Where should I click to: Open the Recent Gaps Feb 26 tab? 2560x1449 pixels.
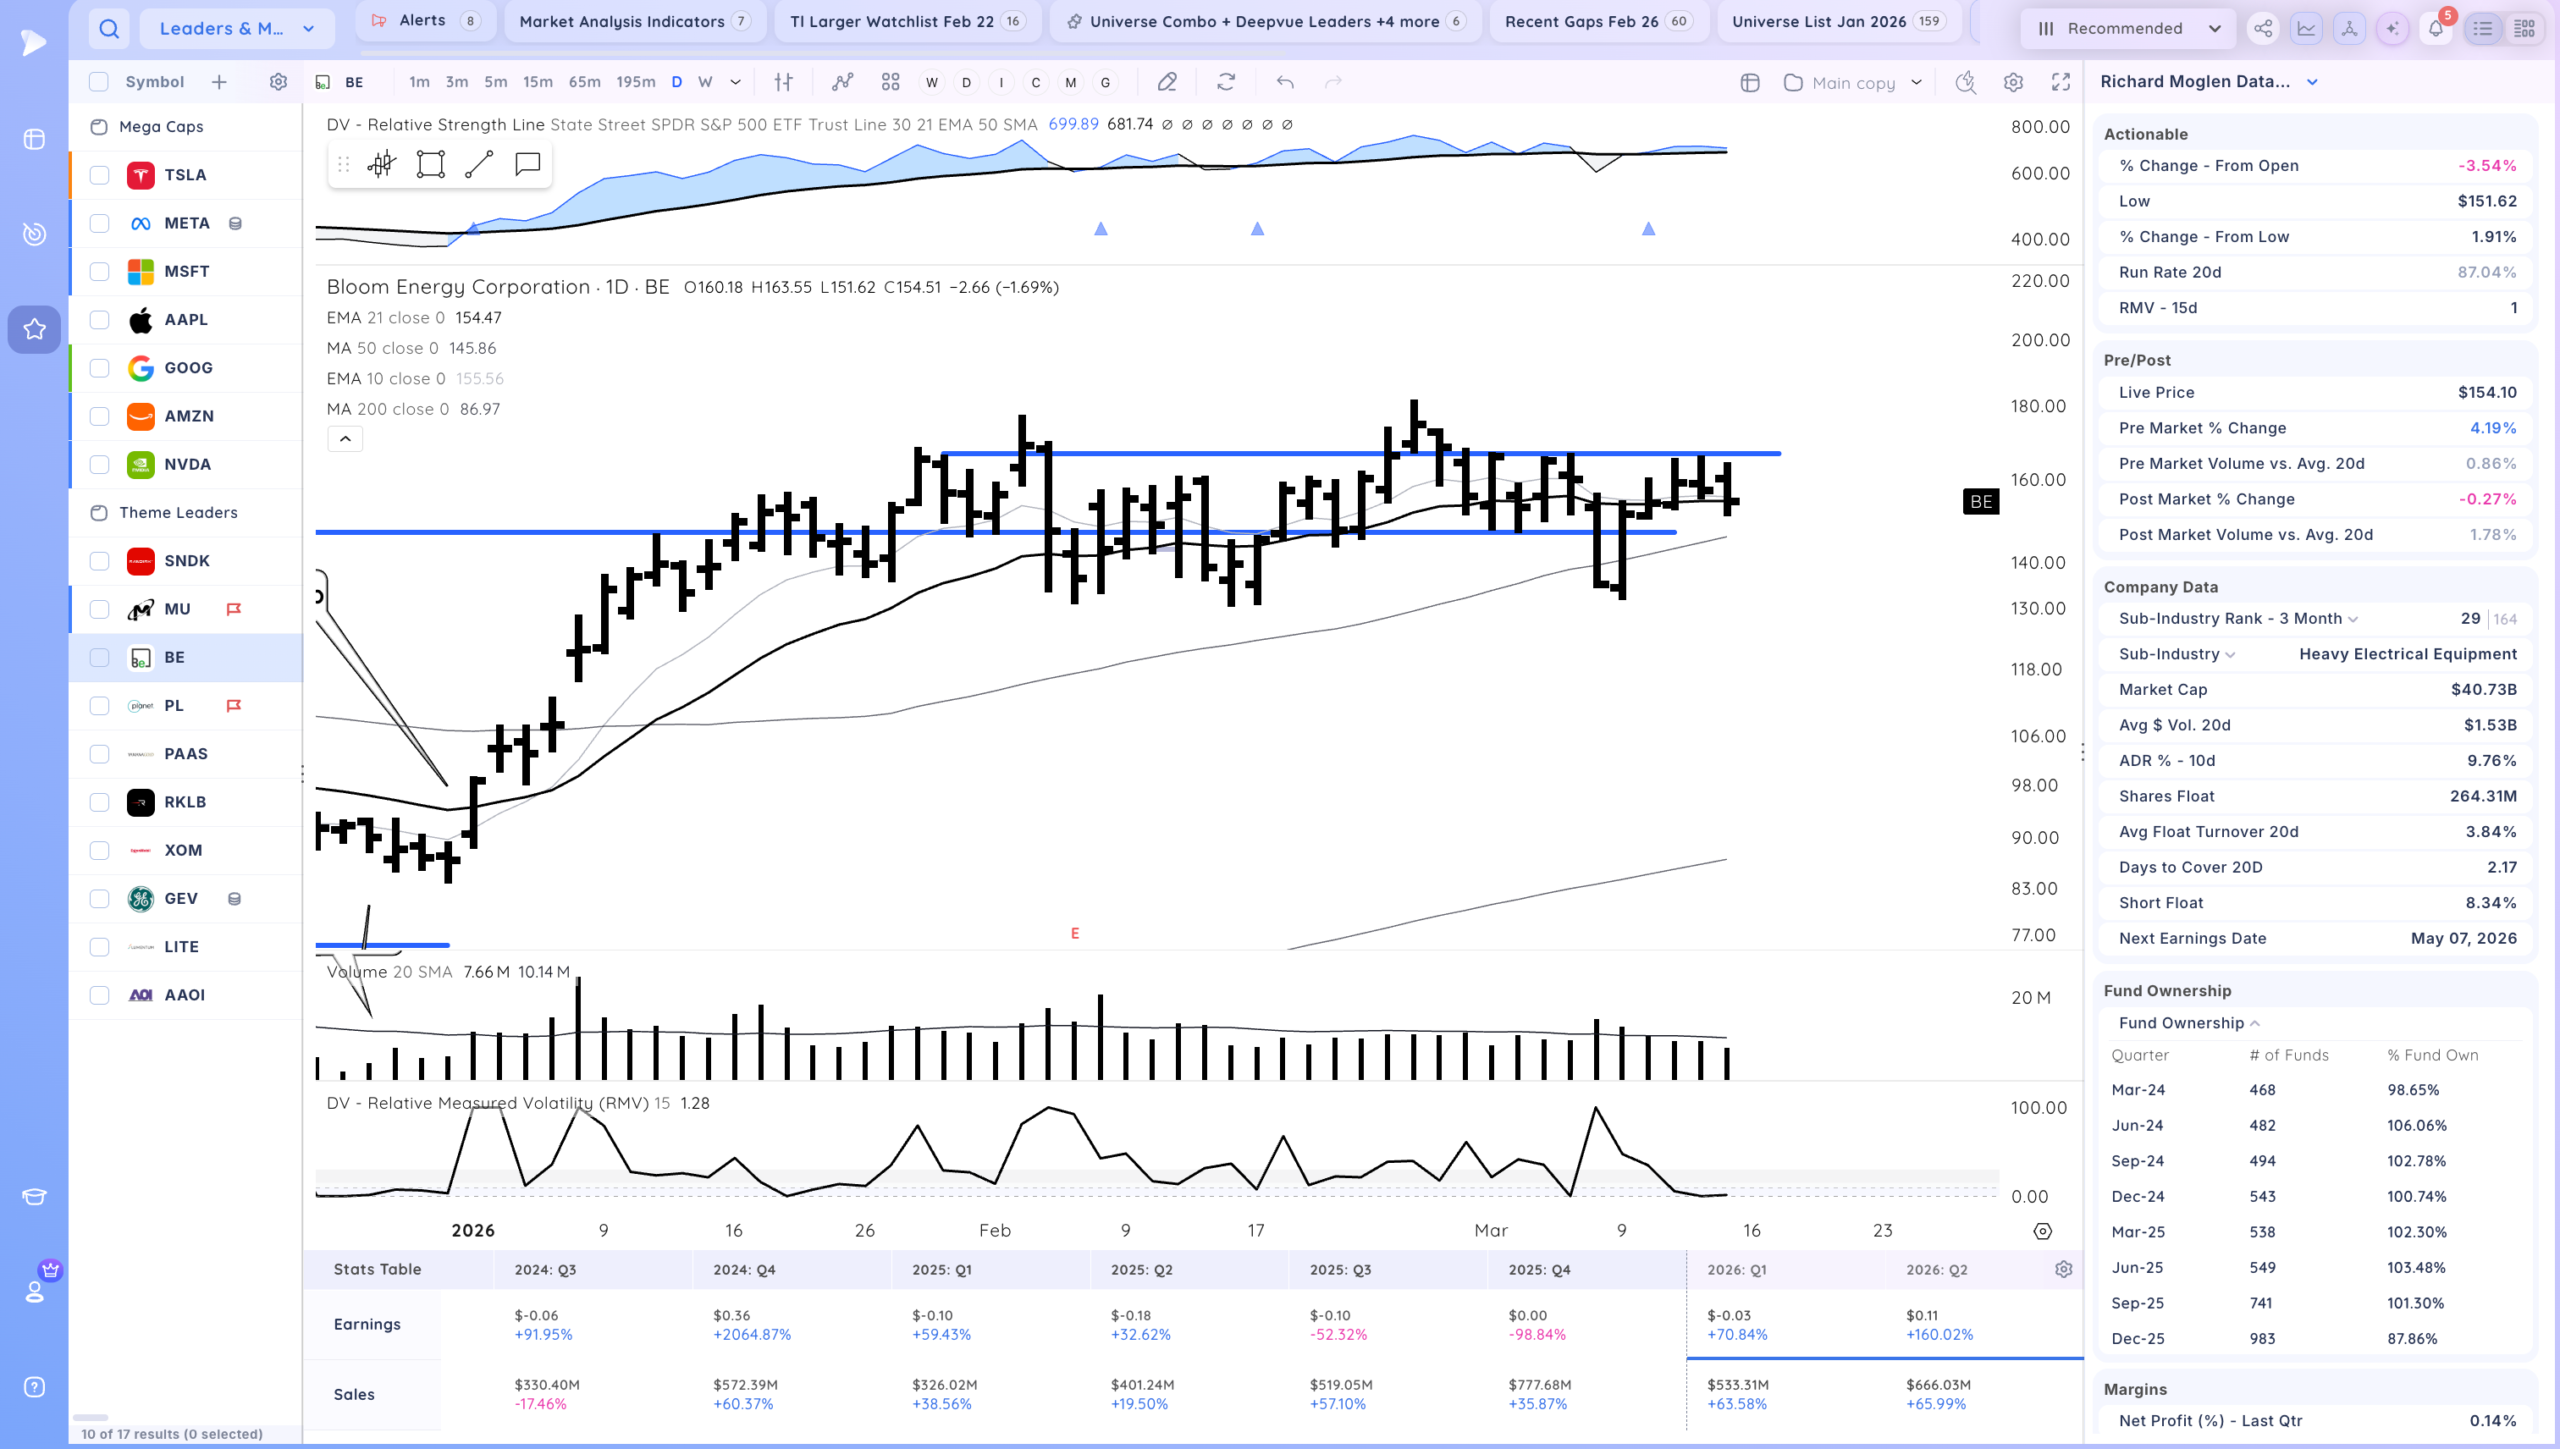1598,21
